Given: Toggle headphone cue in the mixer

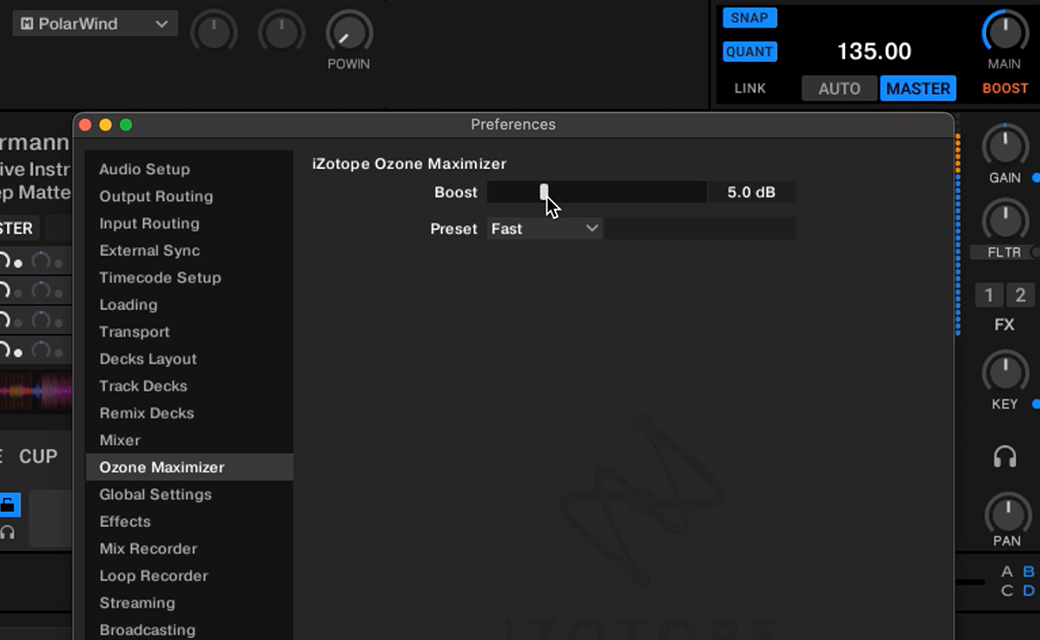Looking at the screenshot, I should pyautogui.click(x=1005, y=457).
